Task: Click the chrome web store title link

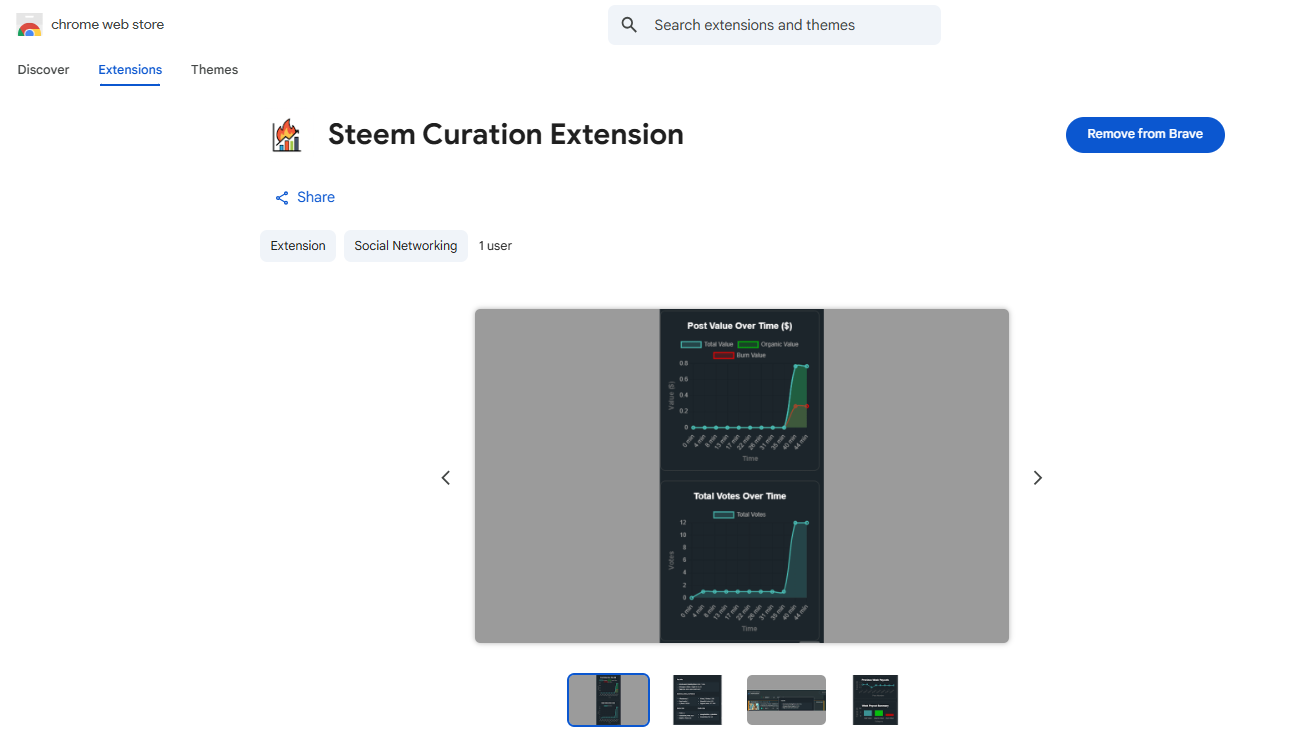Action: (108, 25)
